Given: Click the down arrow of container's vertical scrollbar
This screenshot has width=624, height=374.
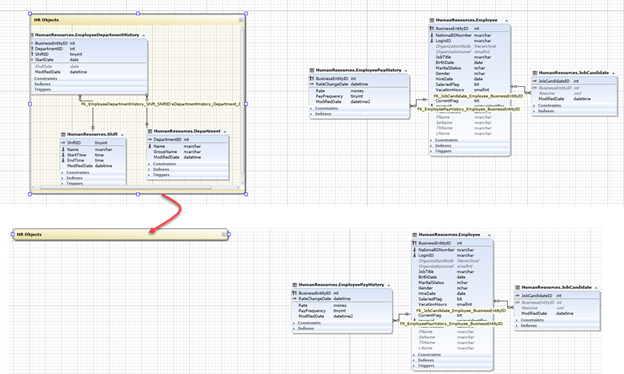Looking at the screenshot, I should point(242,183).
